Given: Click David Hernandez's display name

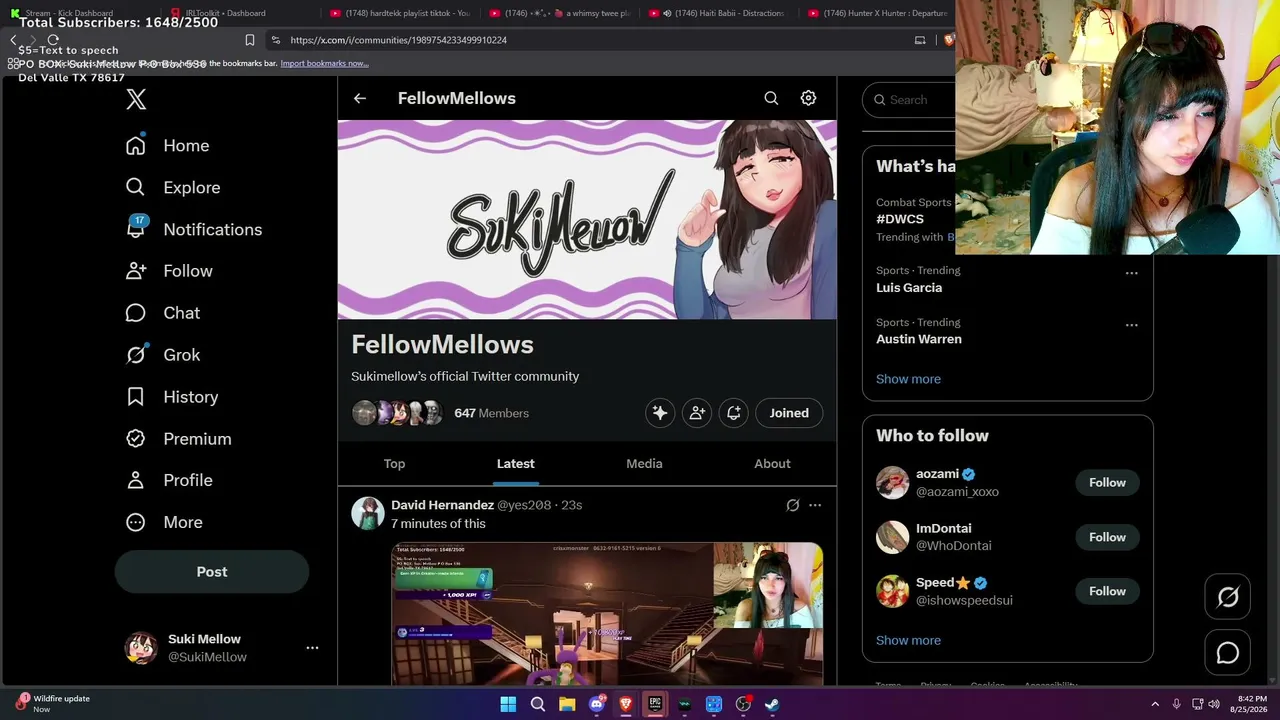Looking at the screenshot, I should point(442,505).
